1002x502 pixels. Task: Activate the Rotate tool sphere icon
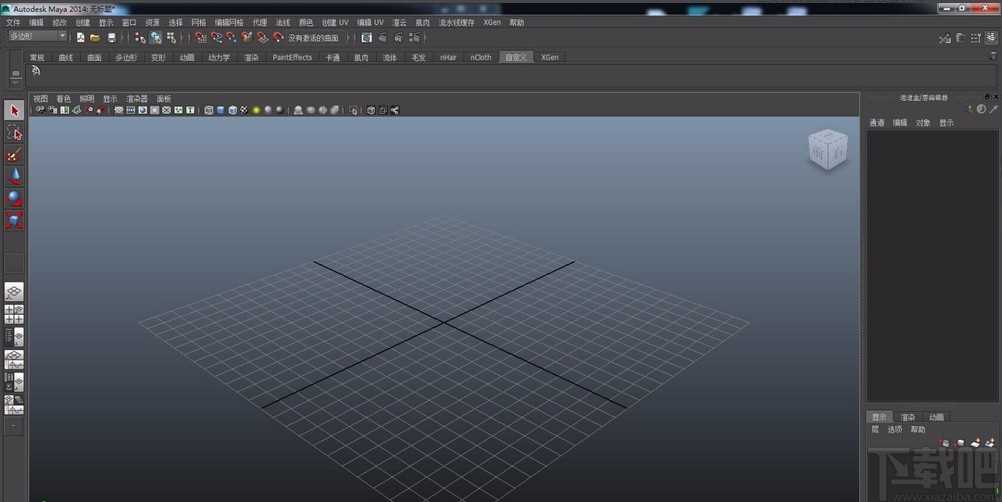14,199
